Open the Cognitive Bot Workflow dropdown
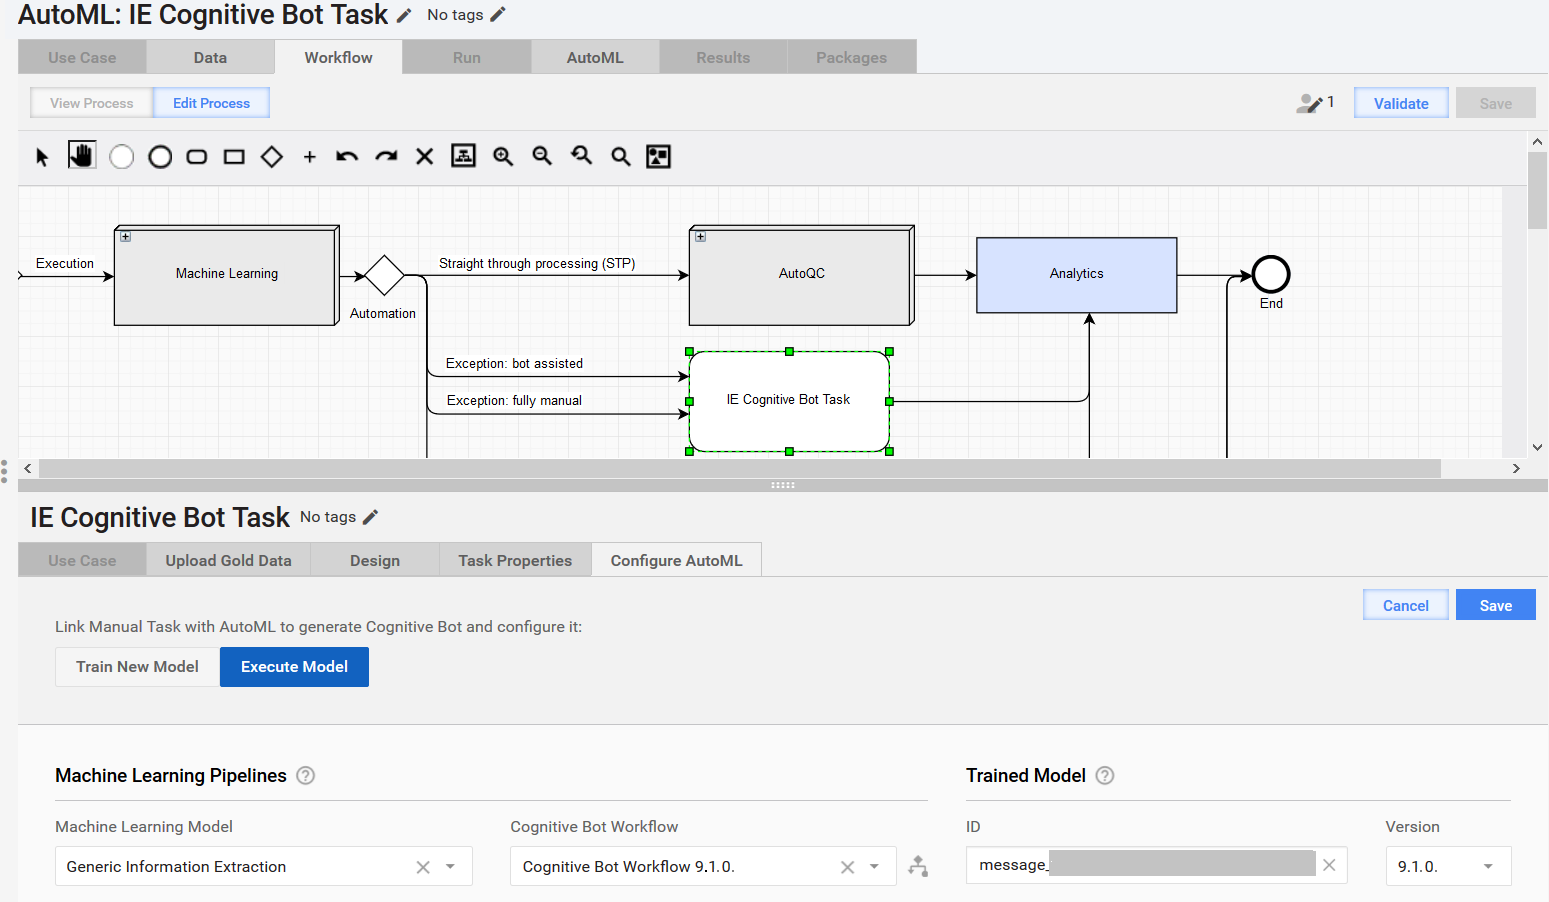 point(875,867)
